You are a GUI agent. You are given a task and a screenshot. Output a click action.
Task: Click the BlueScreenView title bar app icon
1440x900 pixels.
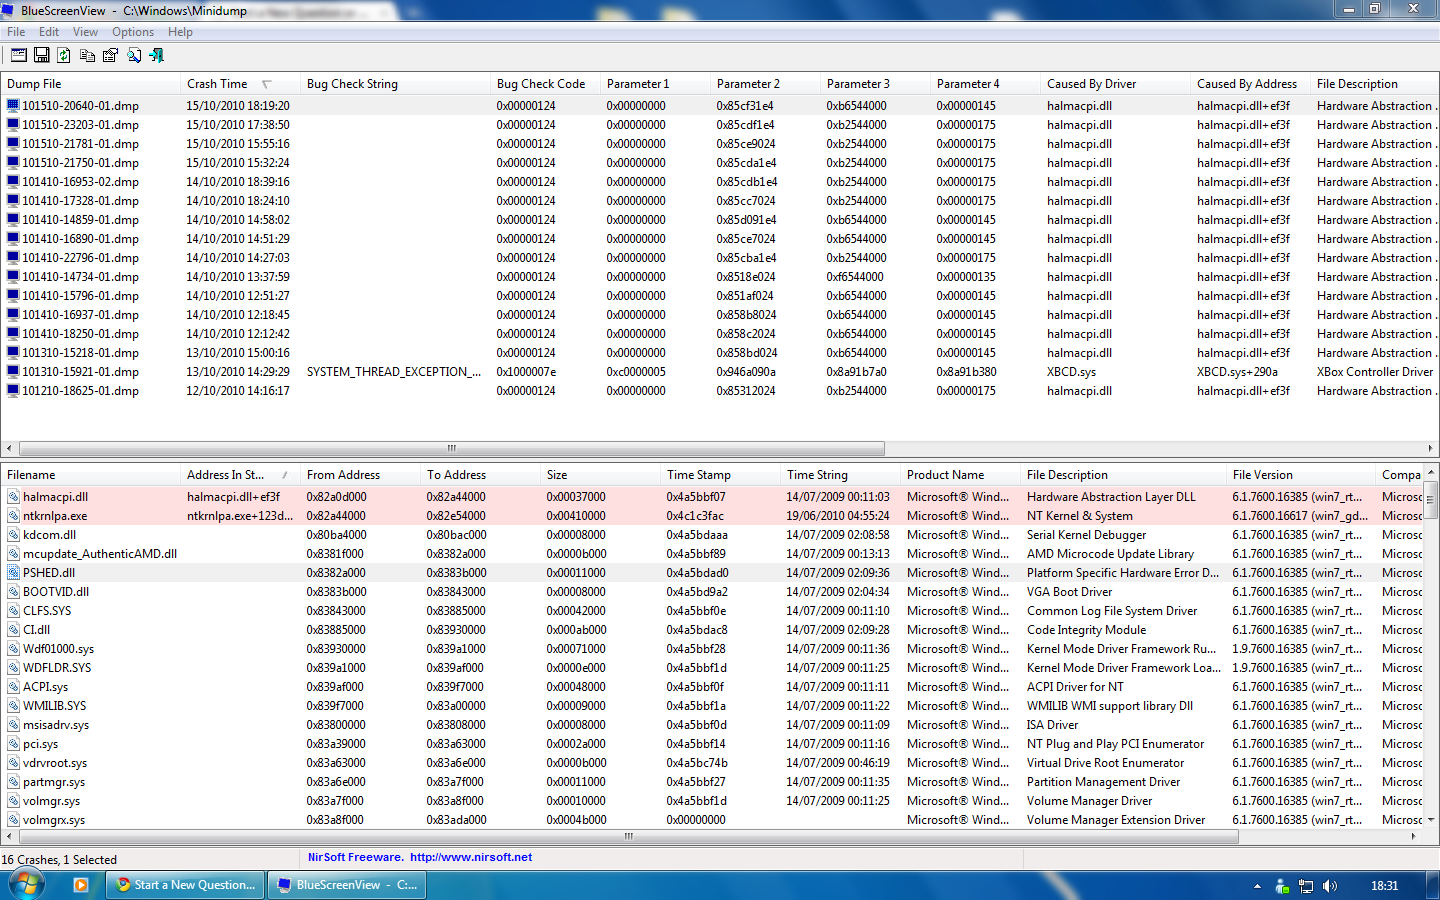click(x=10, y=10)
